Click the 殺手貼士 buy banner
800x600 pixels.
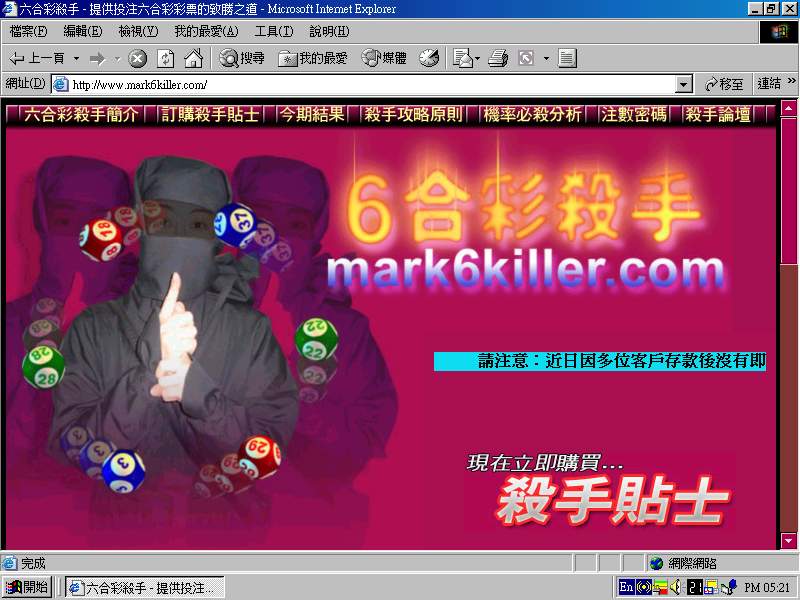pos(612,501)
